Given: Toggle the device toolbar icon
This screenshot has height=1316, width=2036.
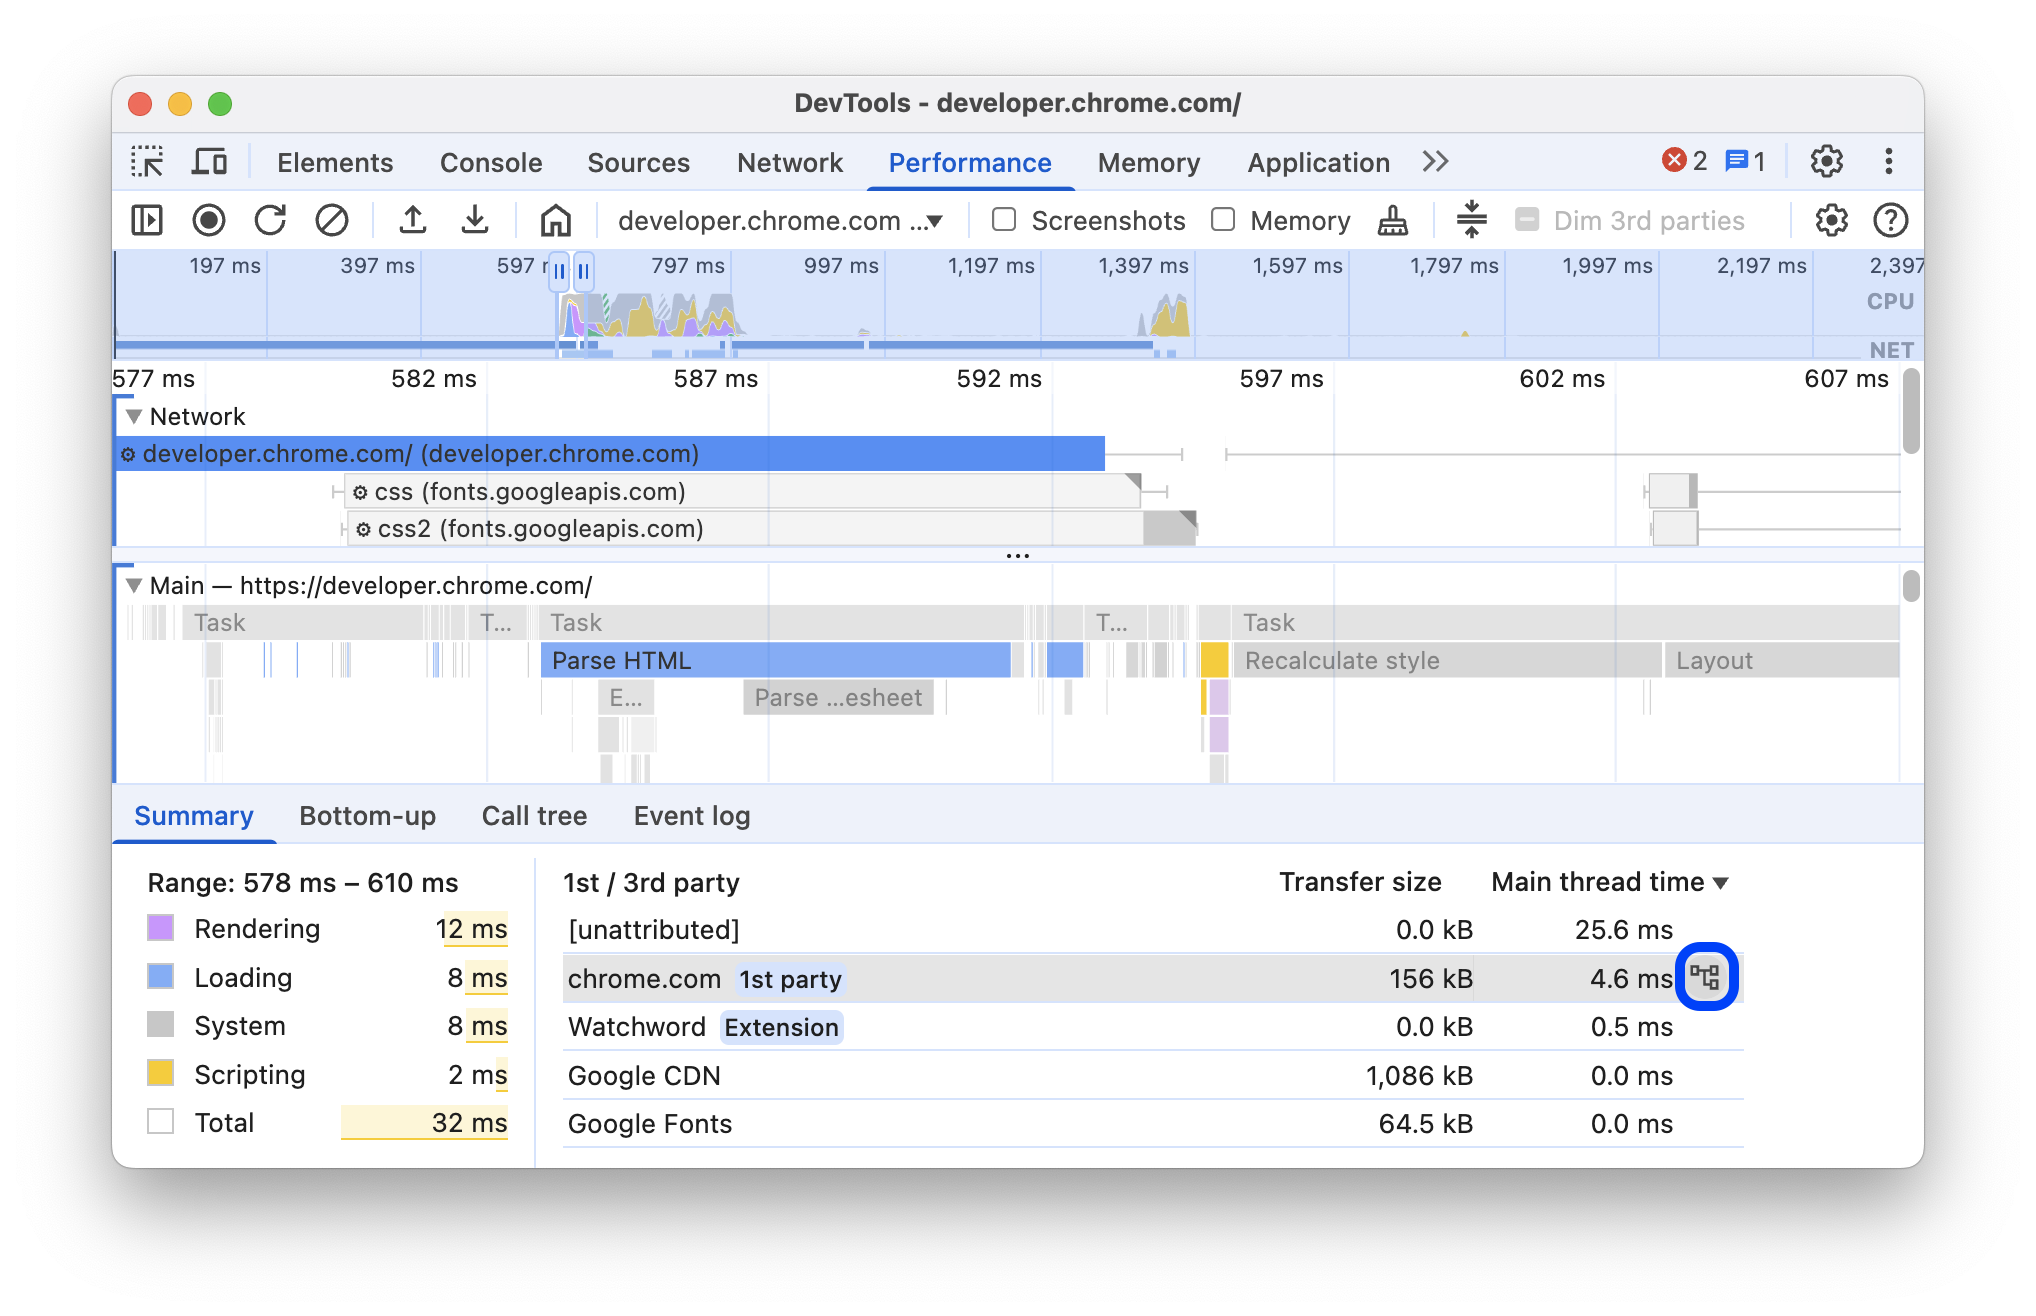Looking at the screenshot, I should [209, 162].
